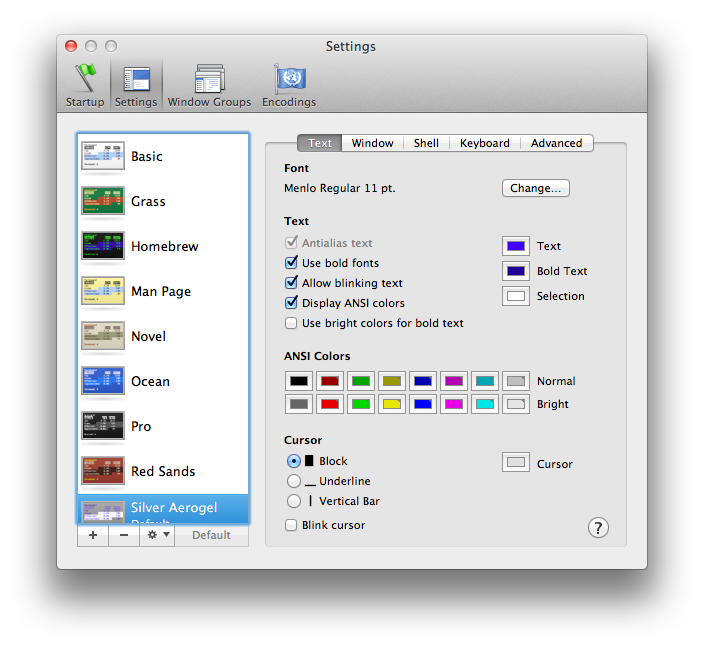Click the normal red ANSI color swatch
The width and height of the screenshot is (704, 648).
pyautogui.click(x=330, y=381)
